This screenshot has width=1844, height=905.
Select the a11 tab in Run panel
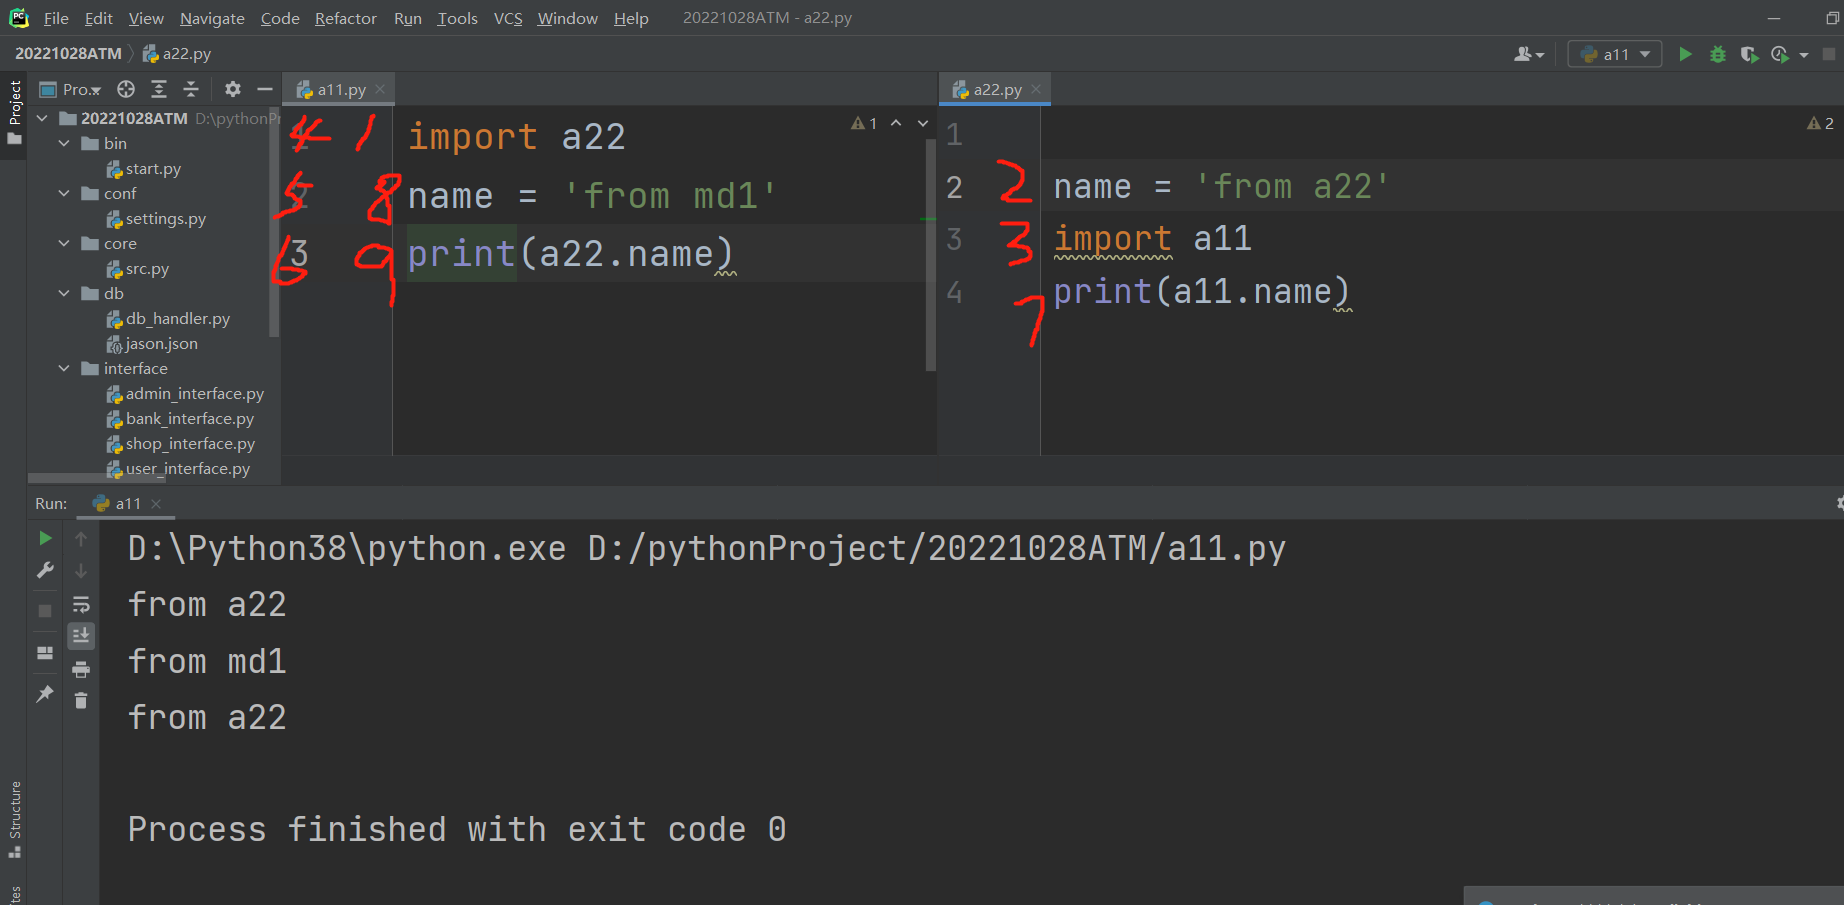(128, 503)
